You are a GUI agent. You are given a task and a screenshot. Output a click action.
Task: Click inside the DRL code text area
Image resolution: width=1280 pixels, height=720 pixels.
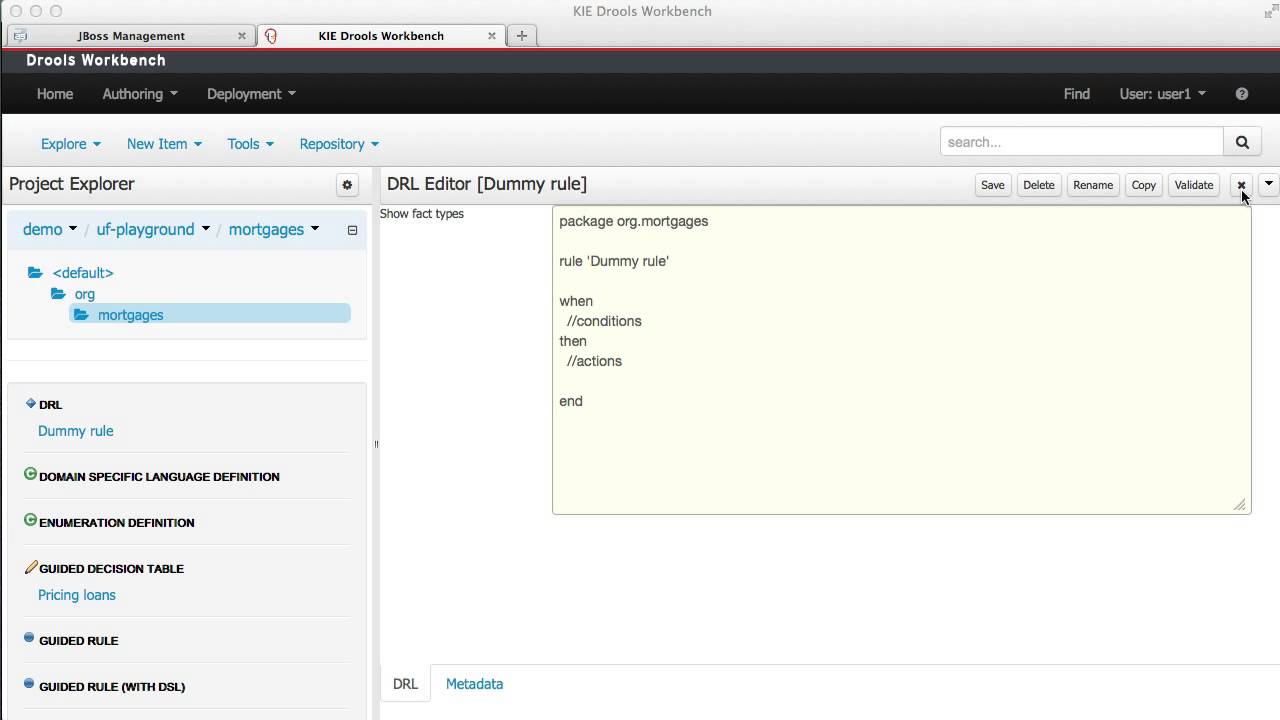point(901,360)
